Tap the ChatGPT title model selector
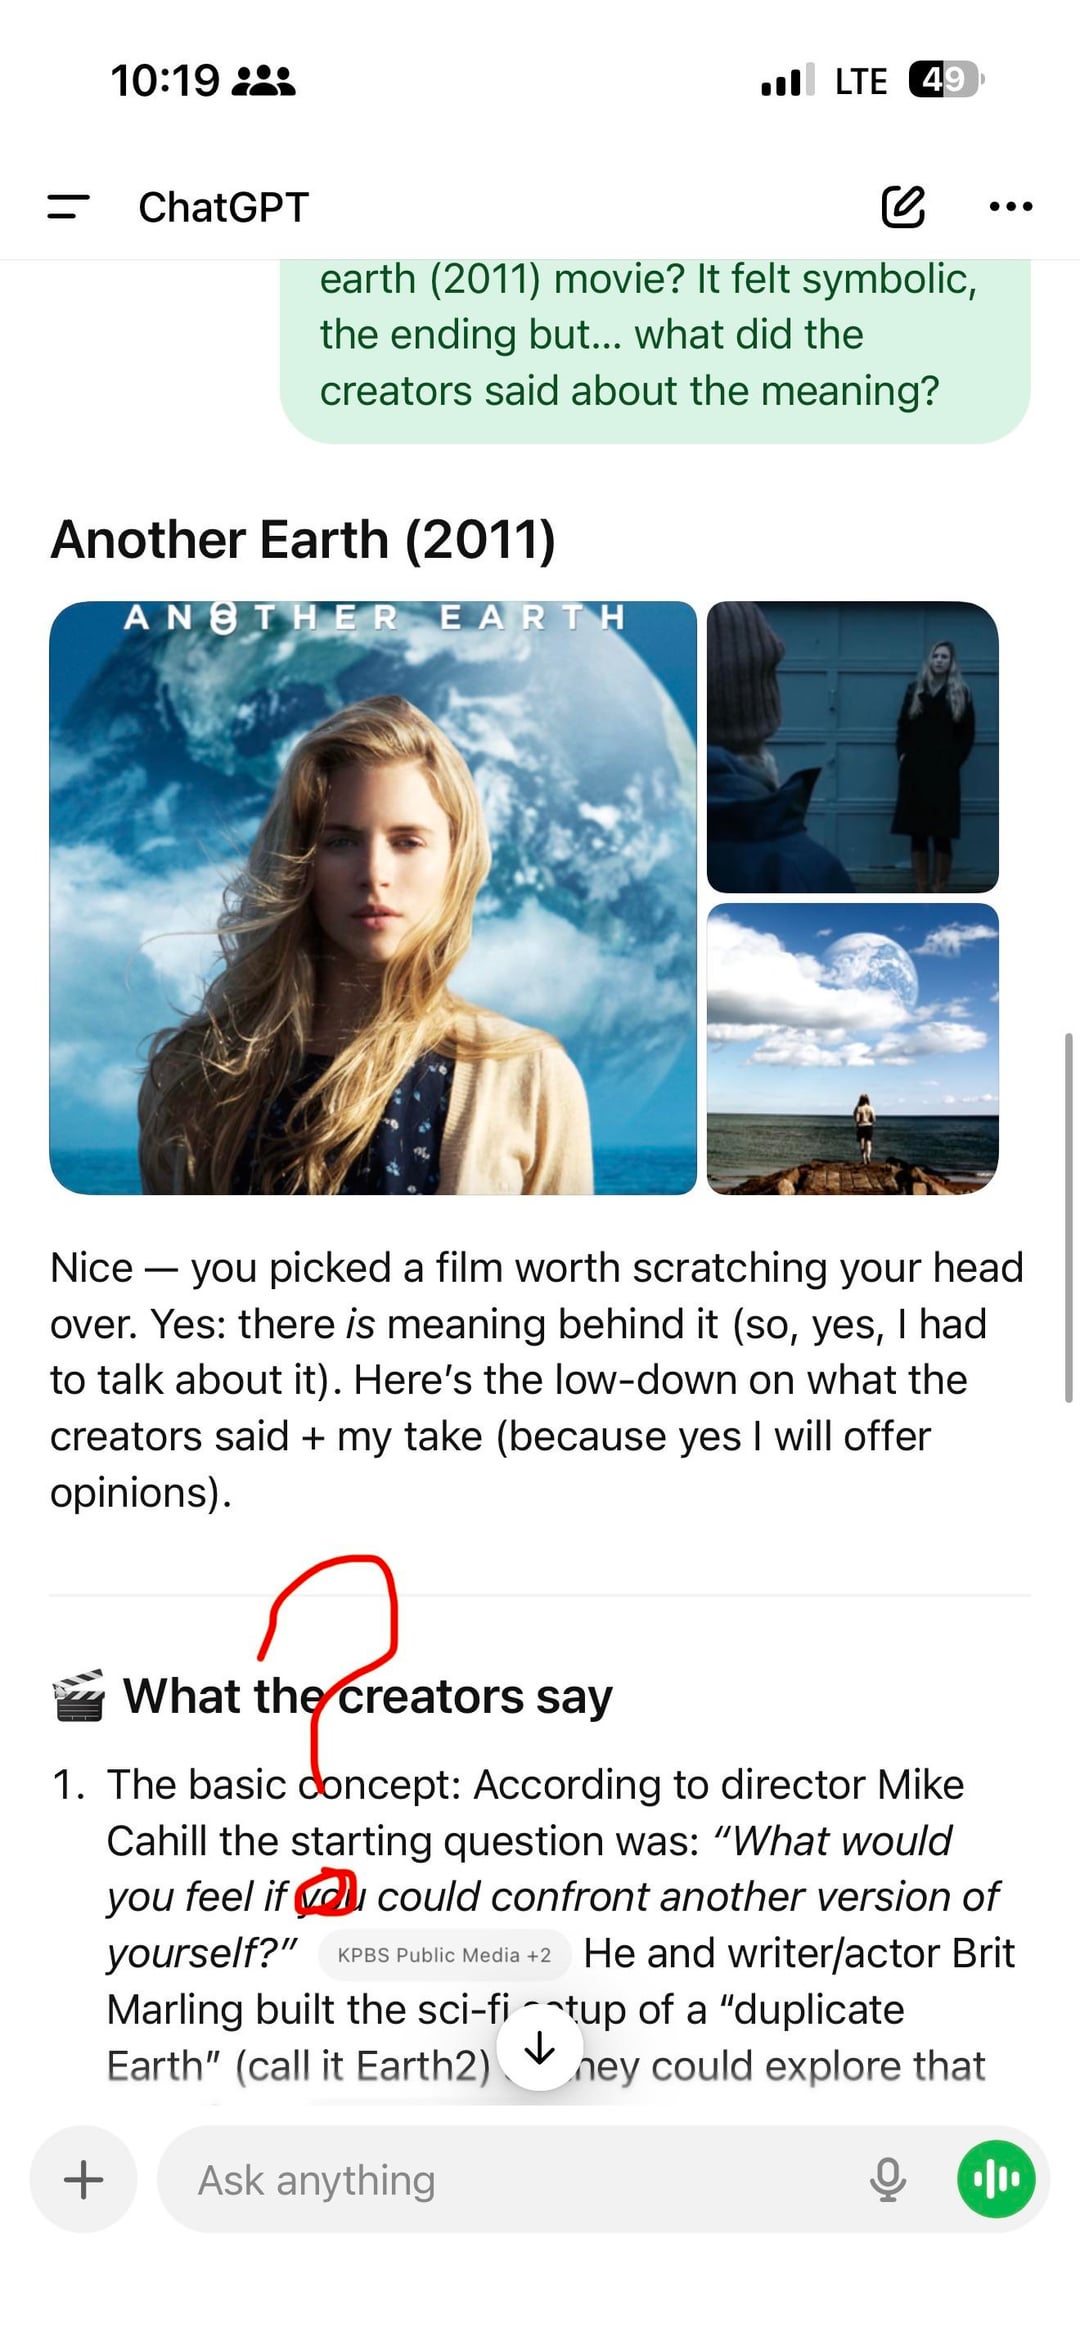The height and width of the screenshot is (2346, 1080). pos(223,207)
